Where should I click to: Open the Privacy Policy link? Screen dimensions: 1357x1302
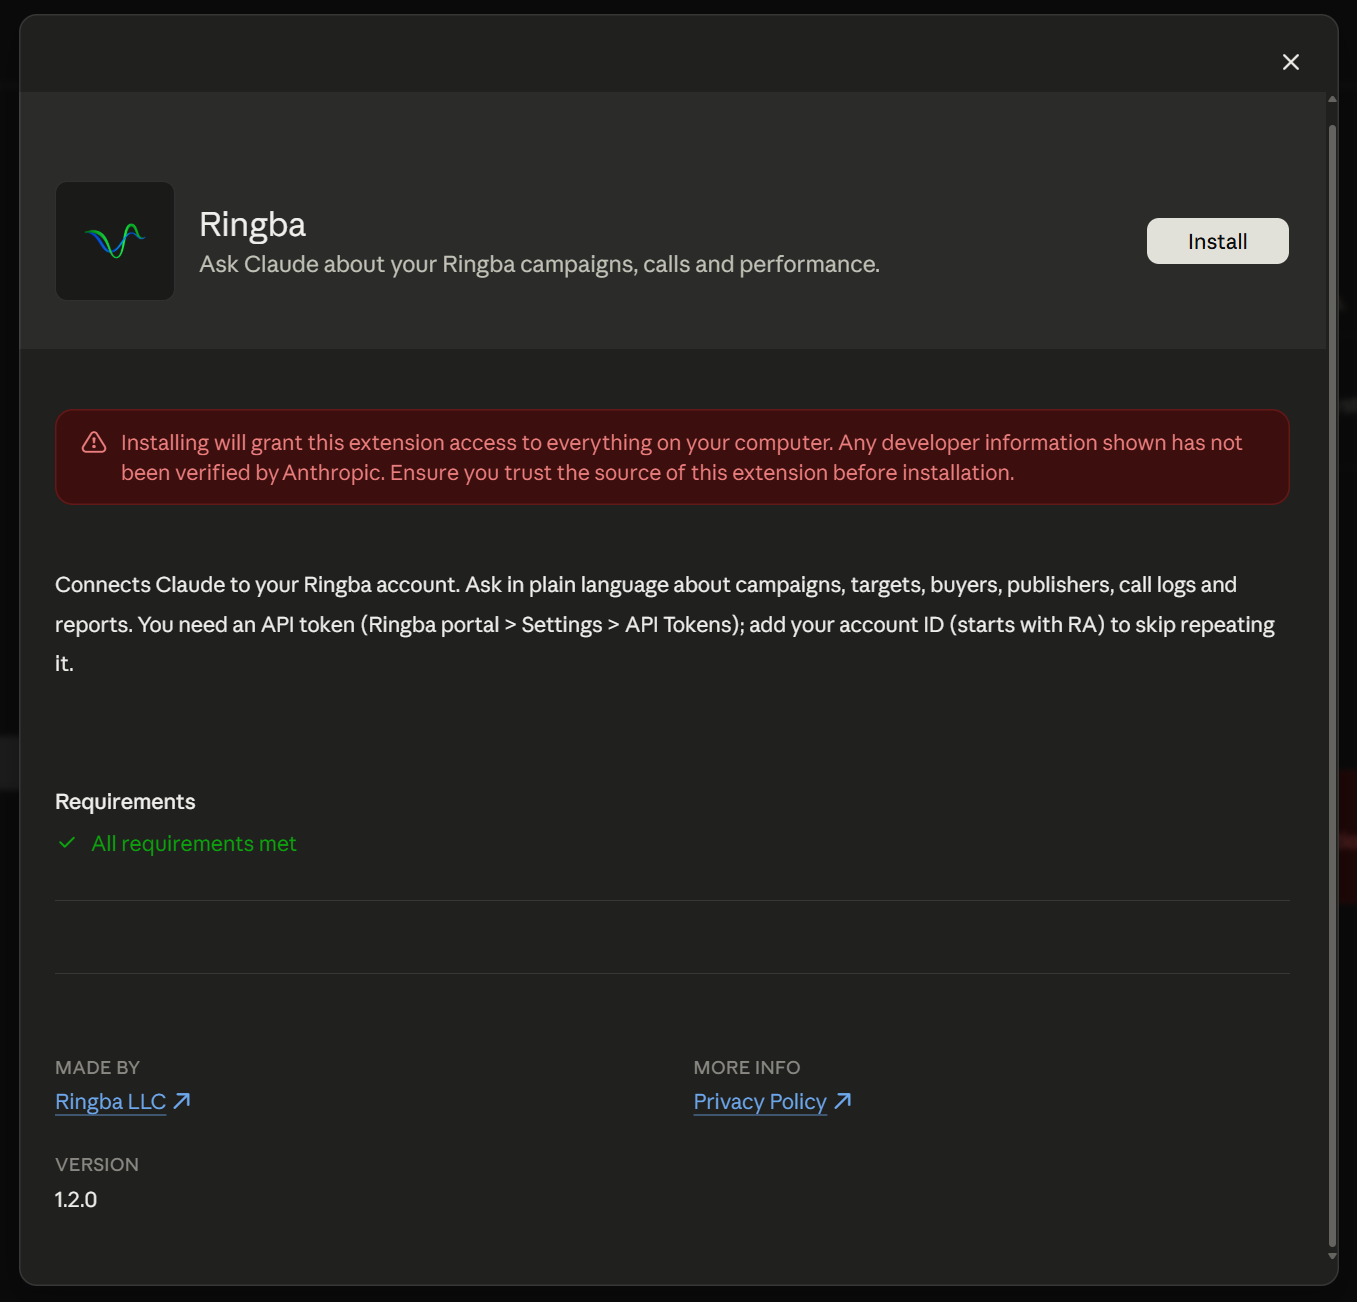click(760, 1101)
